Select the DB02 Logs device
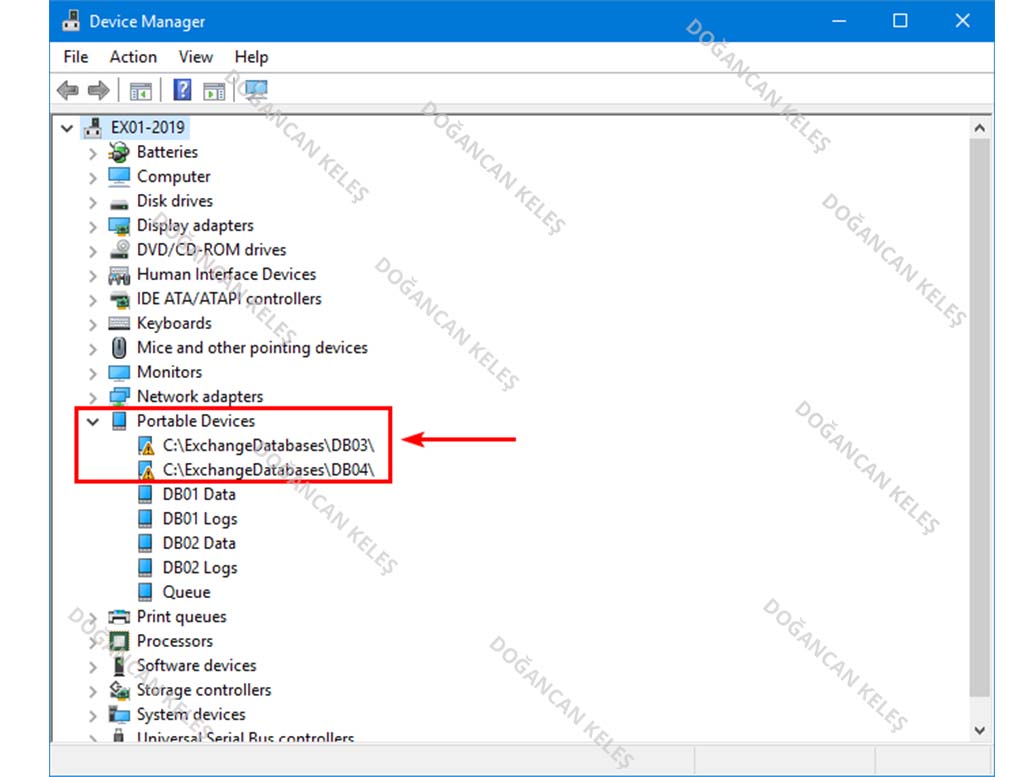 tap(200, 568)
